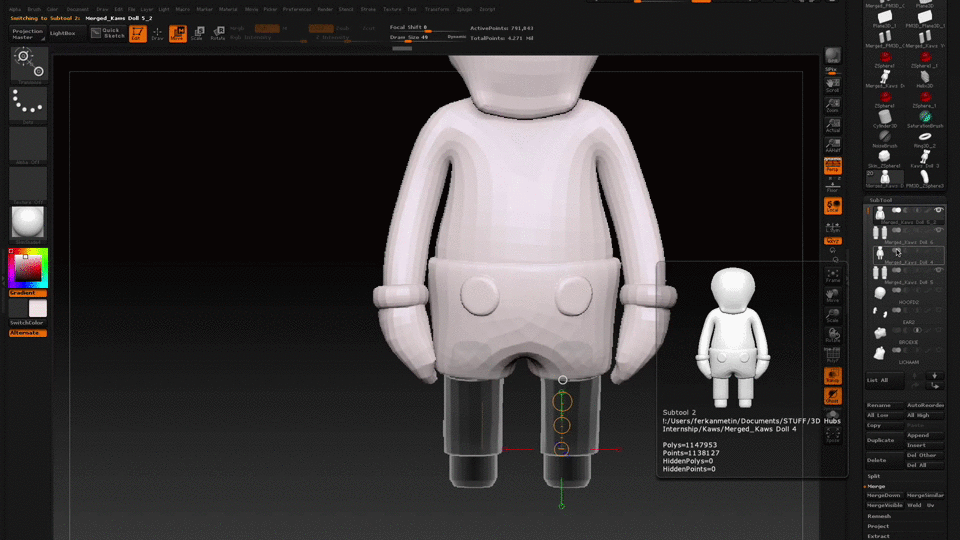Click the BPR render button

[833, 56]
